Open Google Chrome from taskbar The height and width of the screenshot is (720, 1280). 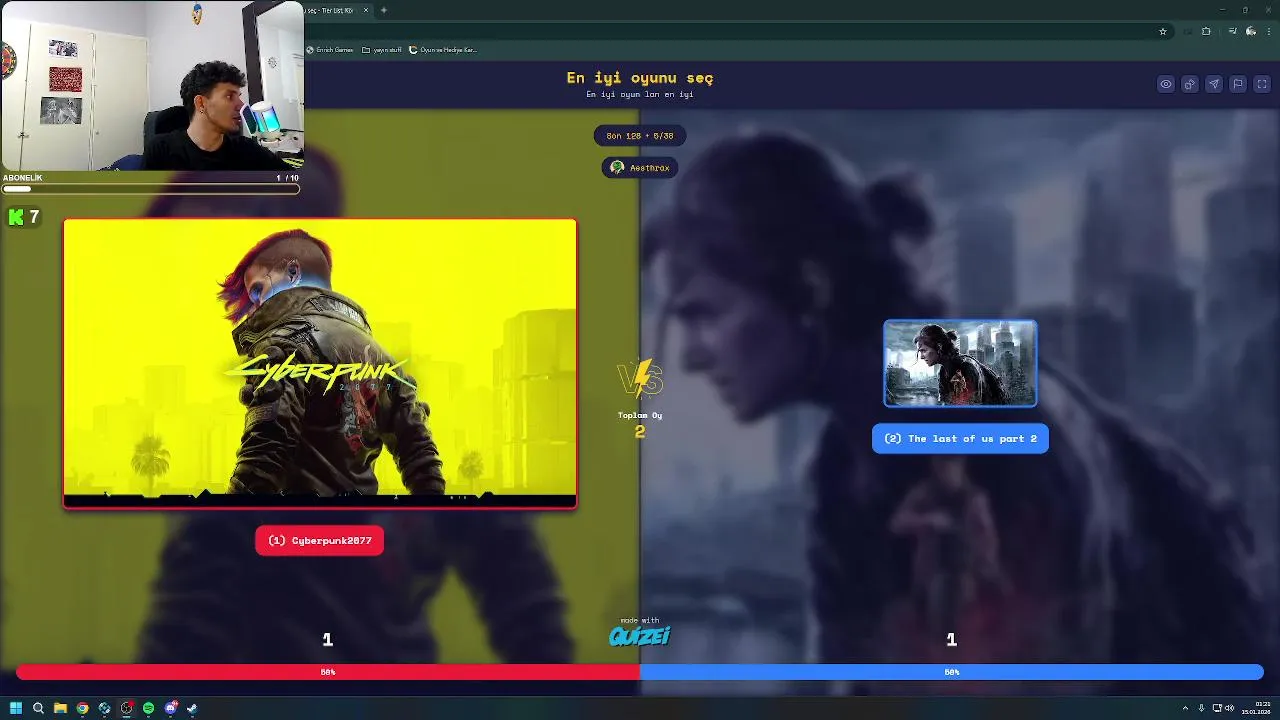pyautogui.click(x=82, y=708)
